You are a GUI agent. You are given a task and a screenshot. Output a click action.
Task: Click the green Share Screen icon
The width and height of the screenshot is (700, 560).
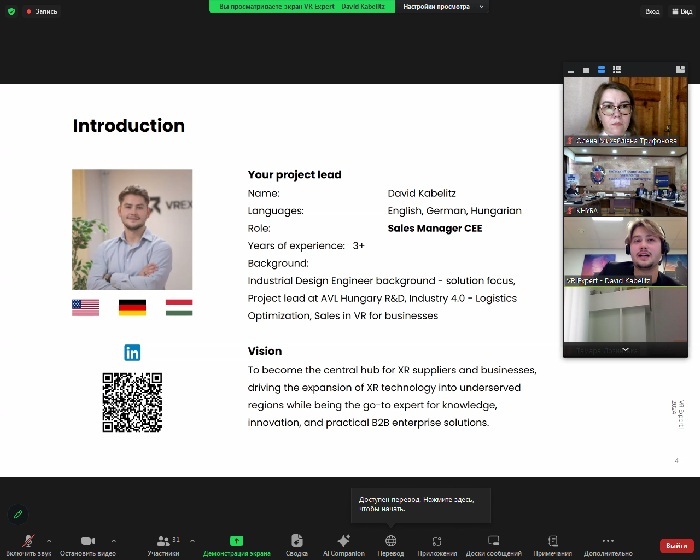click(236, 540)
